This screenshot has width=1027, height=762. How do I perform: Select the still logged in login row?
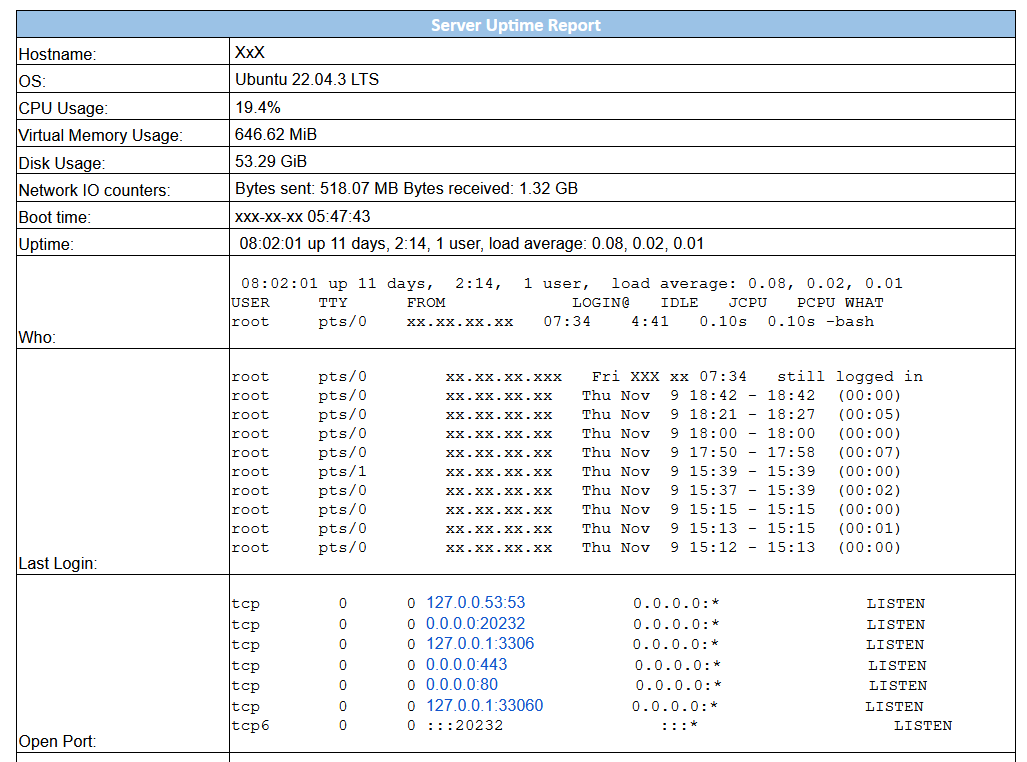tap(577, 377)
